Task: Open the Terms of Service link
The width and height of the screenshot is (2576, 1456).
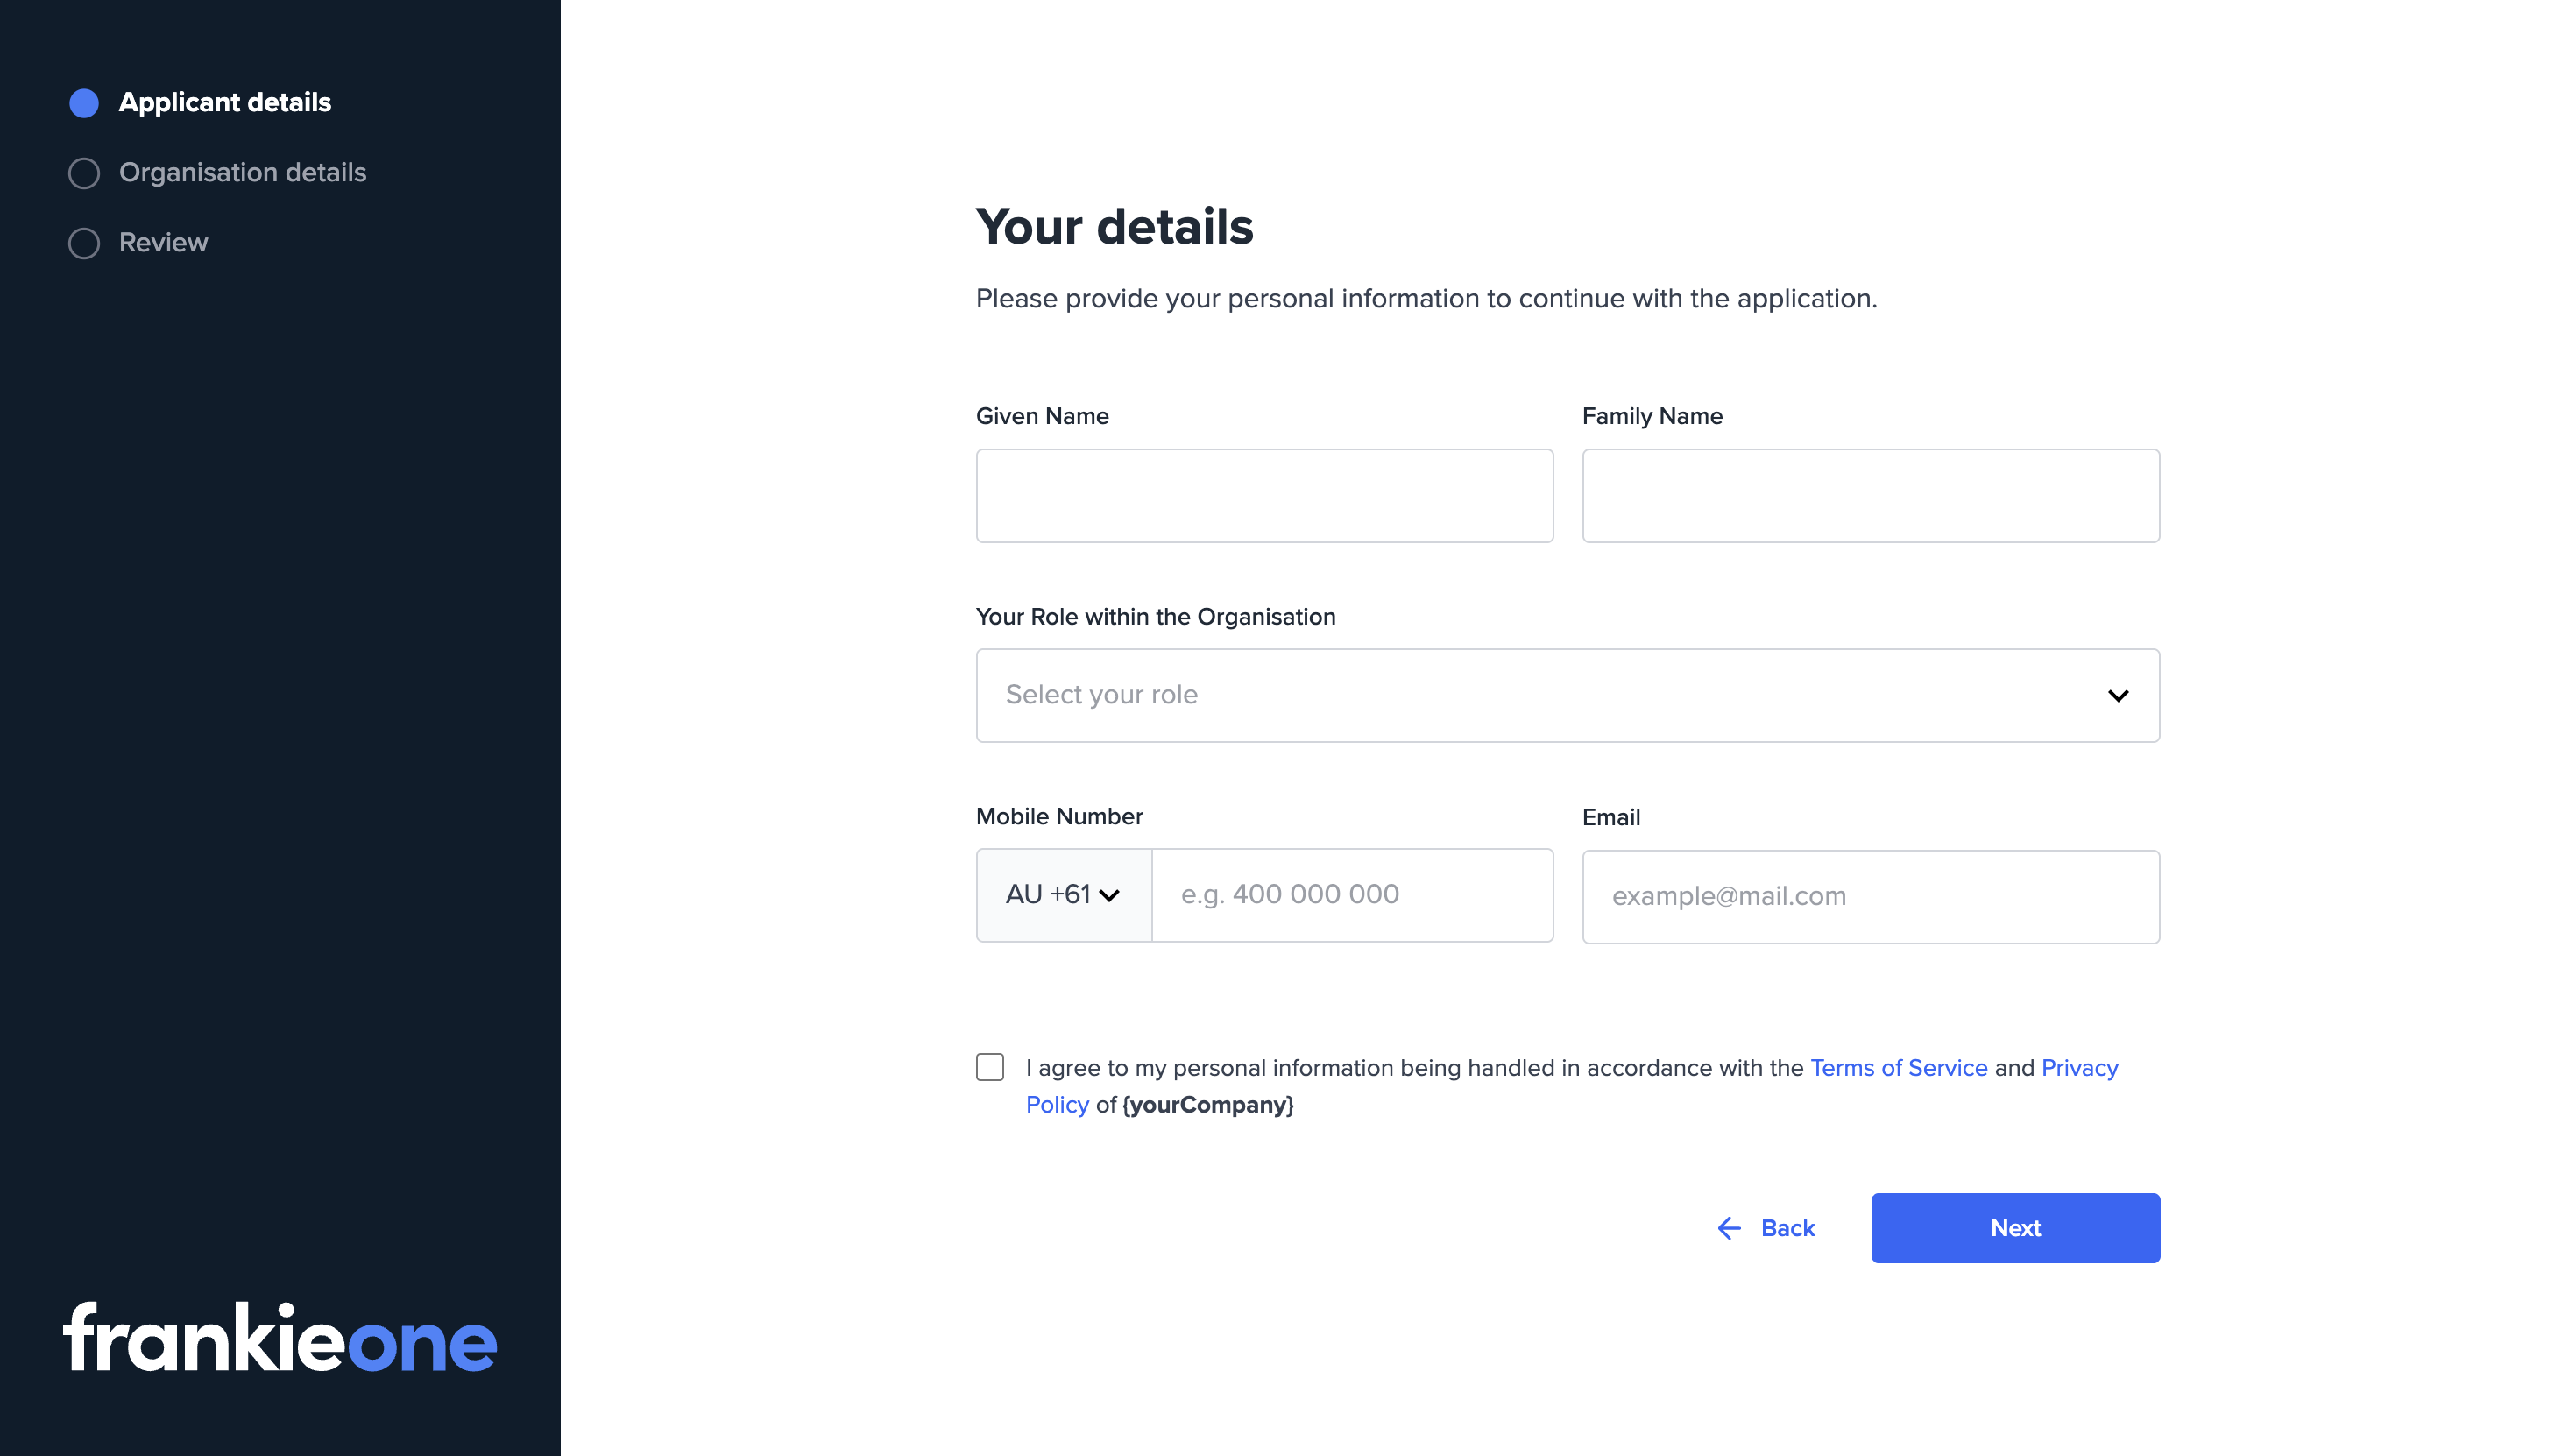Action: 1898,1067
